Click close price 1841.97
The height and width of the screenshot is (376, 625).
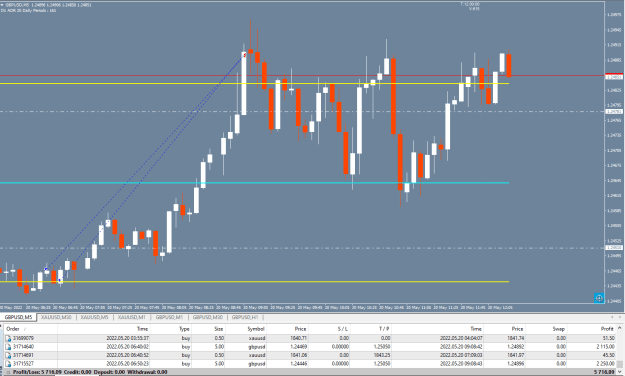516,355
